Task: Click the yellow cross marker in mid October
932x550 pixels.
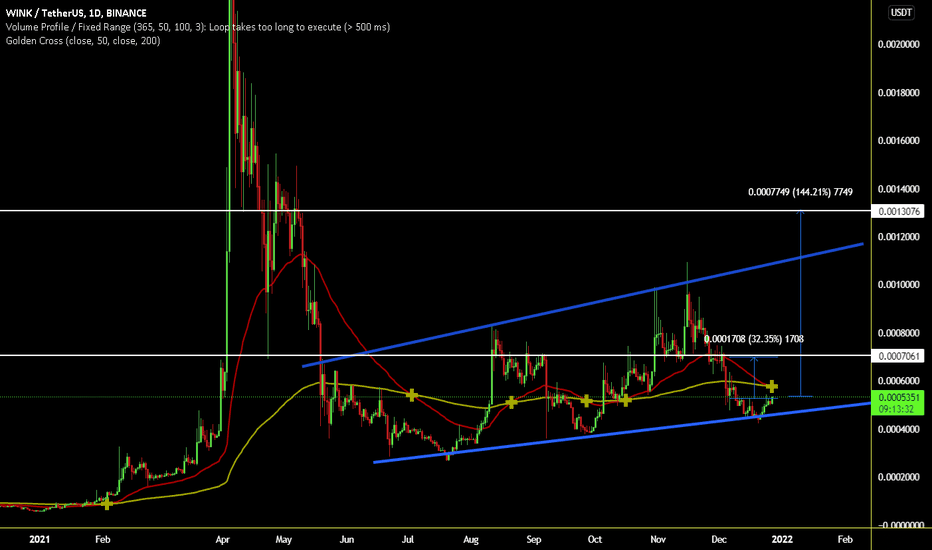Action: pyautogui.click(x=625, y=400)
